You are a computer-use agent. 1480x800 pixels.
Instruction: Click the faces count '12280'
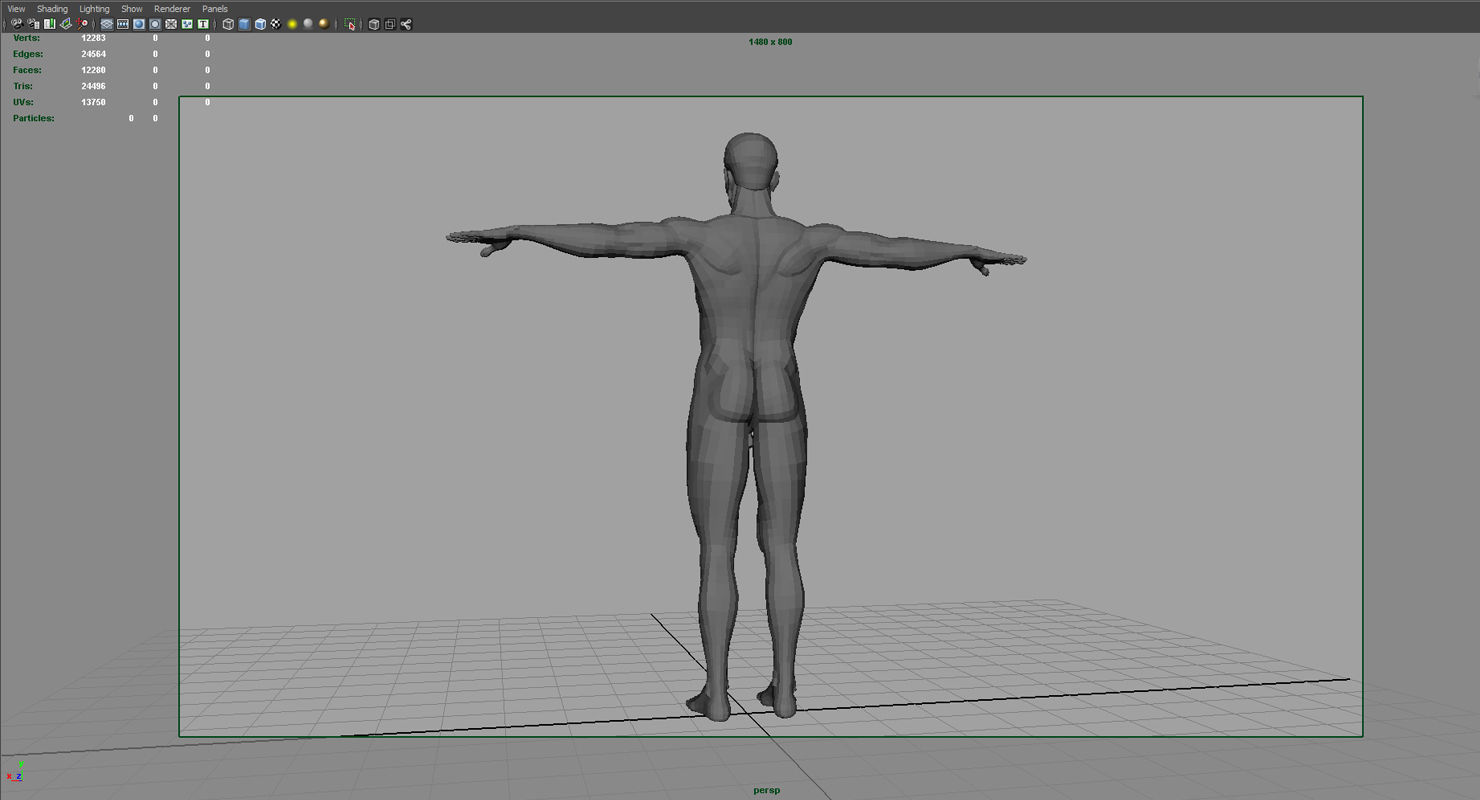click(94, 70)
